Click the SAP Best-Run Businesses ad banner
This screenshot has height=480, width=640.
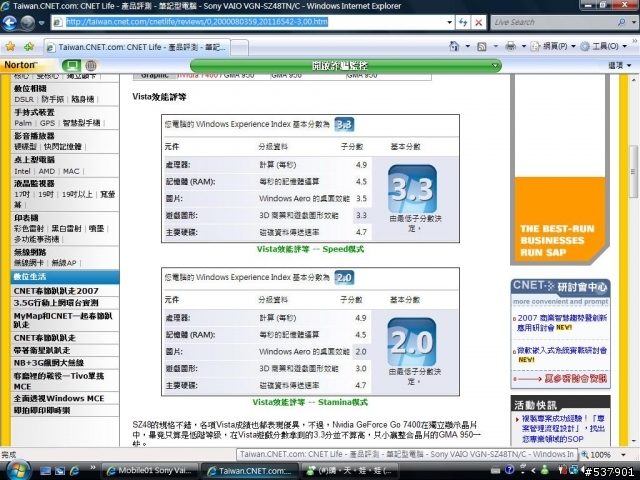560,169
